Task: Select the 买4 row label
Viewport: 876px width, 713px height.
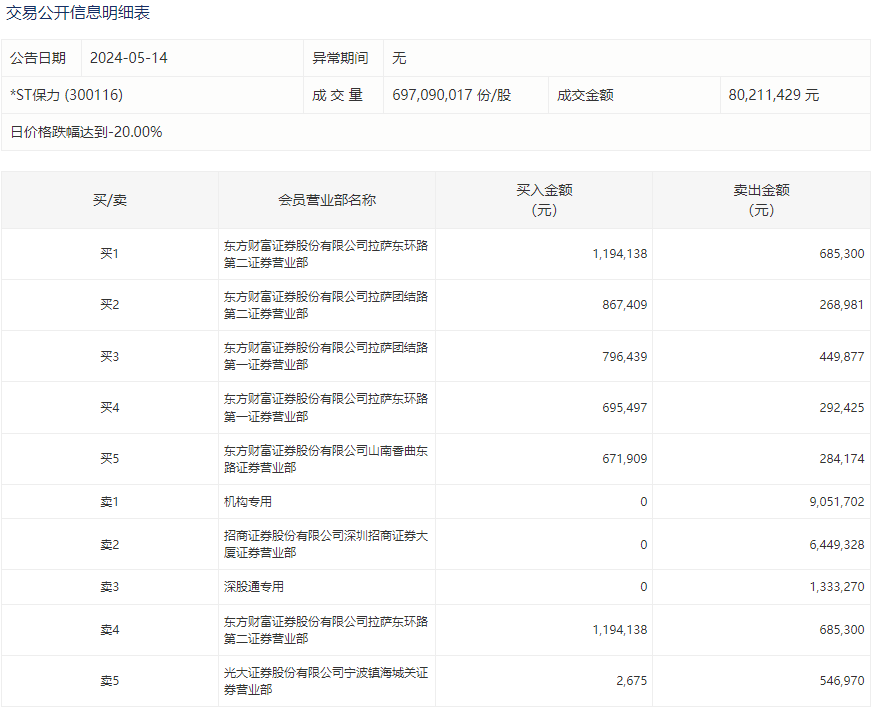Action: coord(110,407)
